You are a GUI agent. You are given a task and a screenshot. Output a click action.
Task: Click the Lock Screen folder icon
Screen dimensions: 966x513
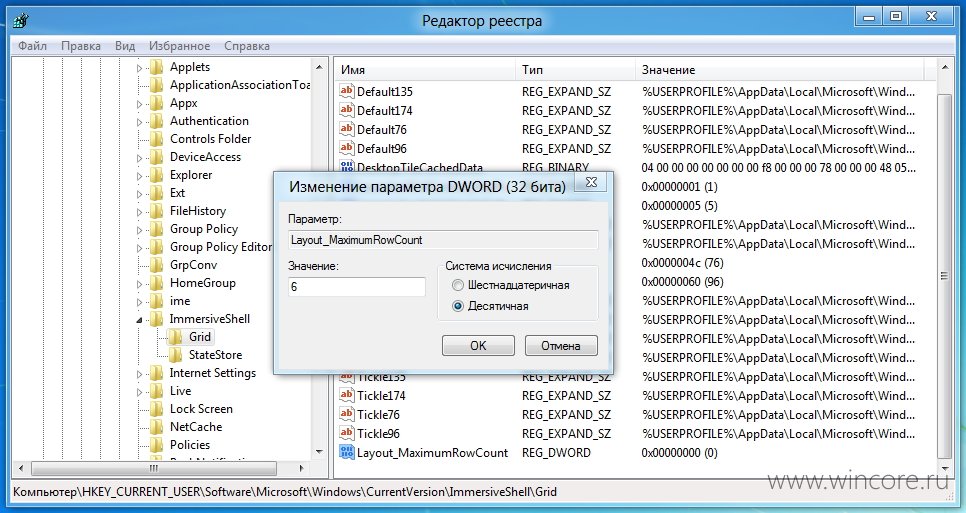tap(157, 408)
